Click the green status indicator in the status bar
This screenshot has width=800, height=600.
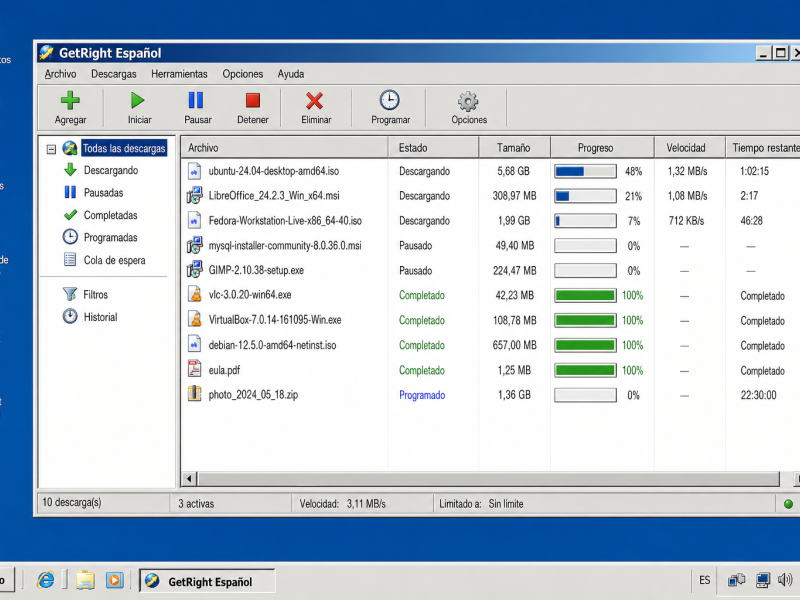788,504
